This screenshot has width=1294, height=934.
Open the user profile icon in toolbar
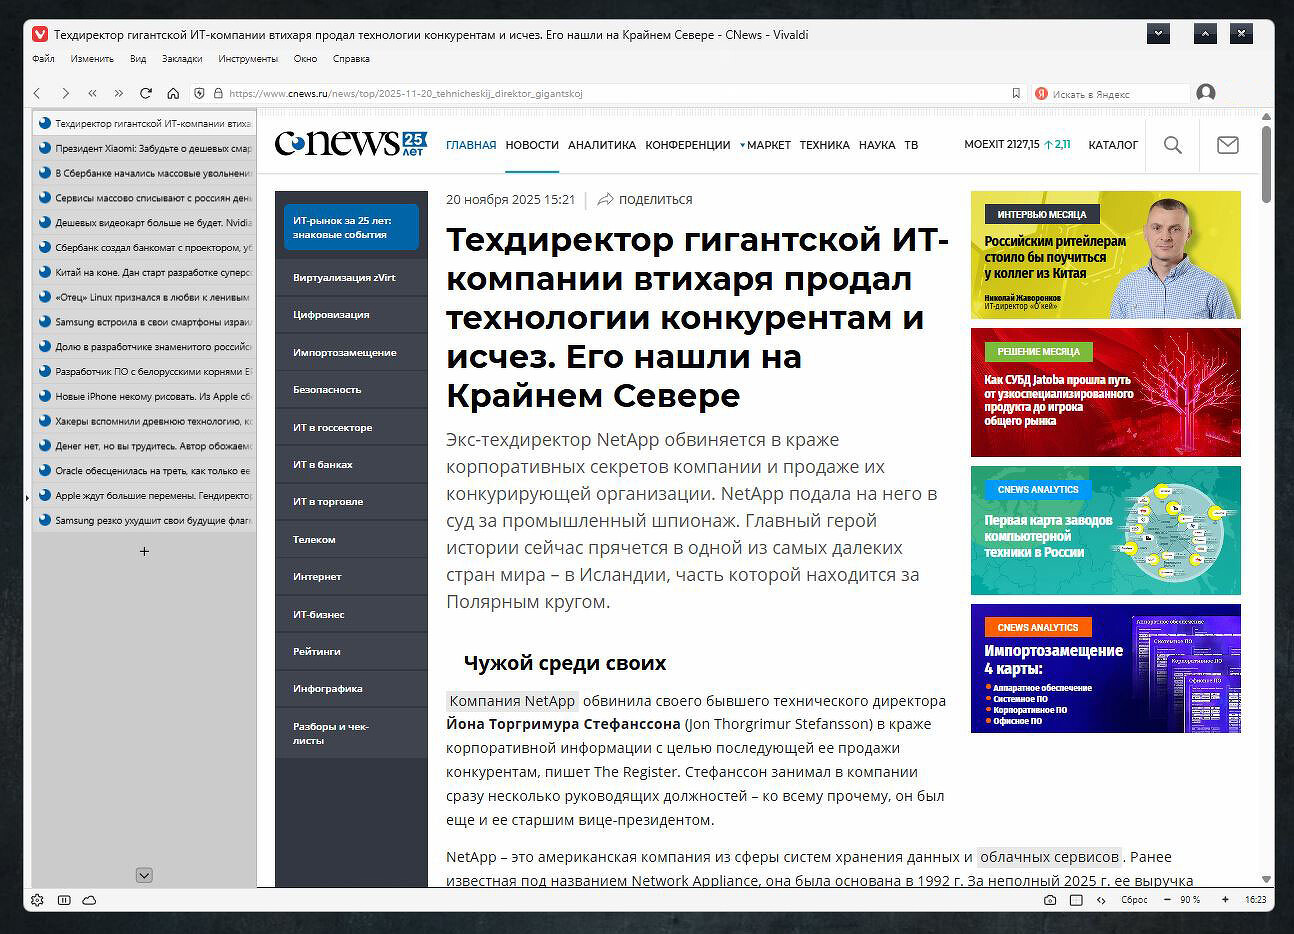pos(1206,93)
